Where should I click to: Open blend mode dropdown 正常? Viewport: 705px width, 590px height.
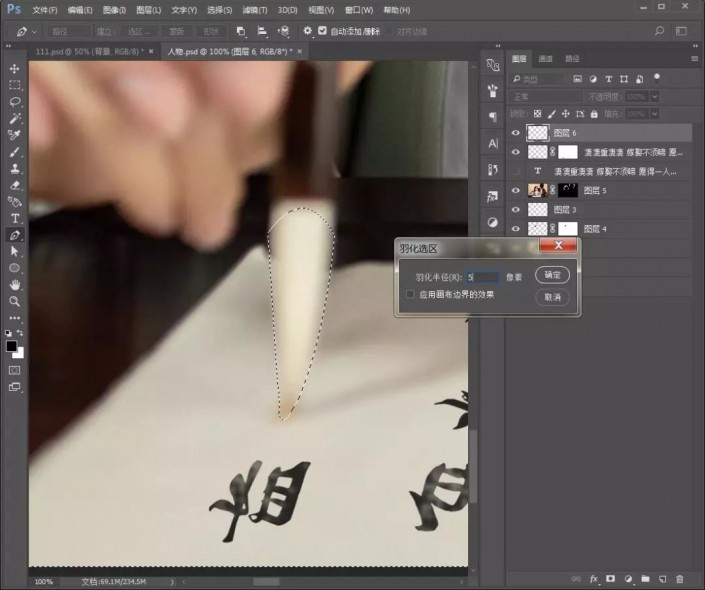point(545,97)
